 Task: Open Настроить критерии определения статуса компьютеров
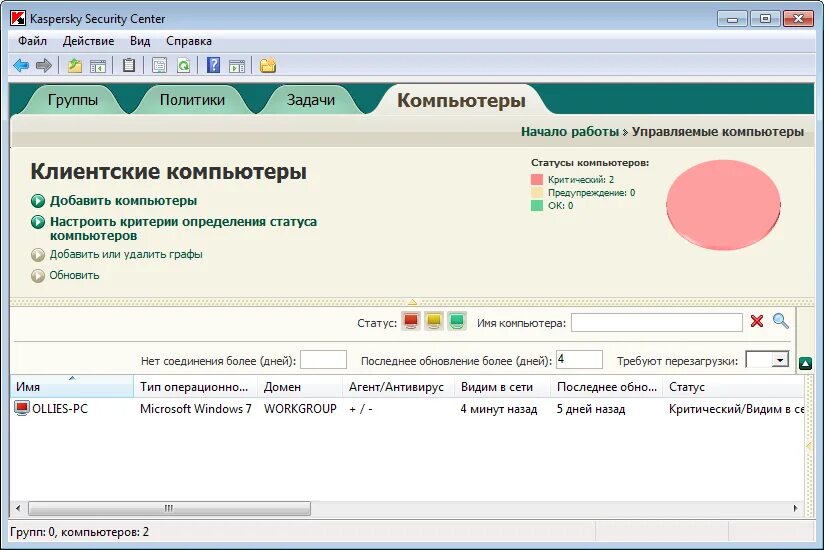pos(183,229)
